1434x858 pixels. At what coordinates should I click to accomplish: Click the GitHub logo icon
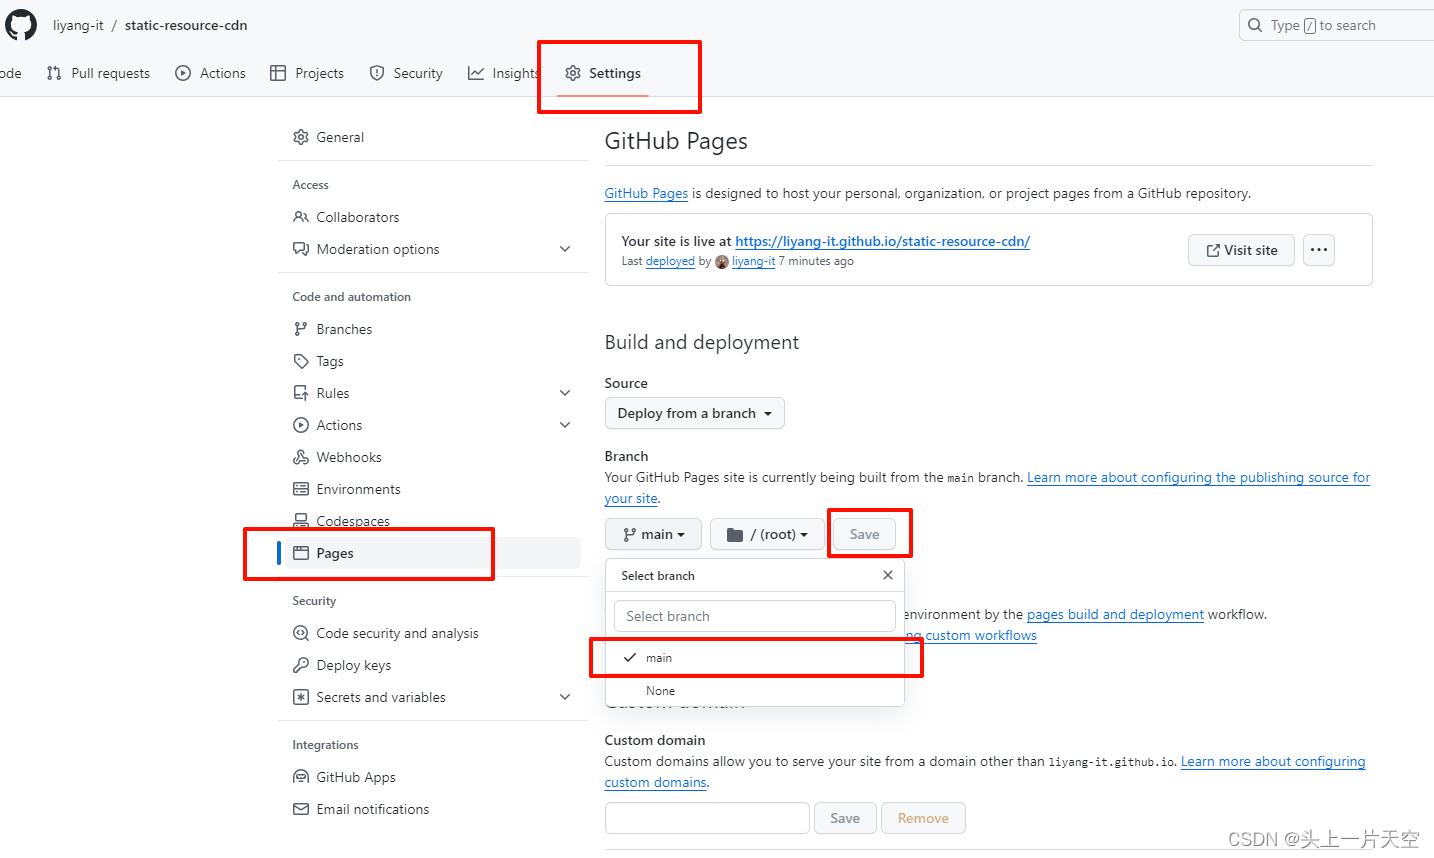point(20,25)
